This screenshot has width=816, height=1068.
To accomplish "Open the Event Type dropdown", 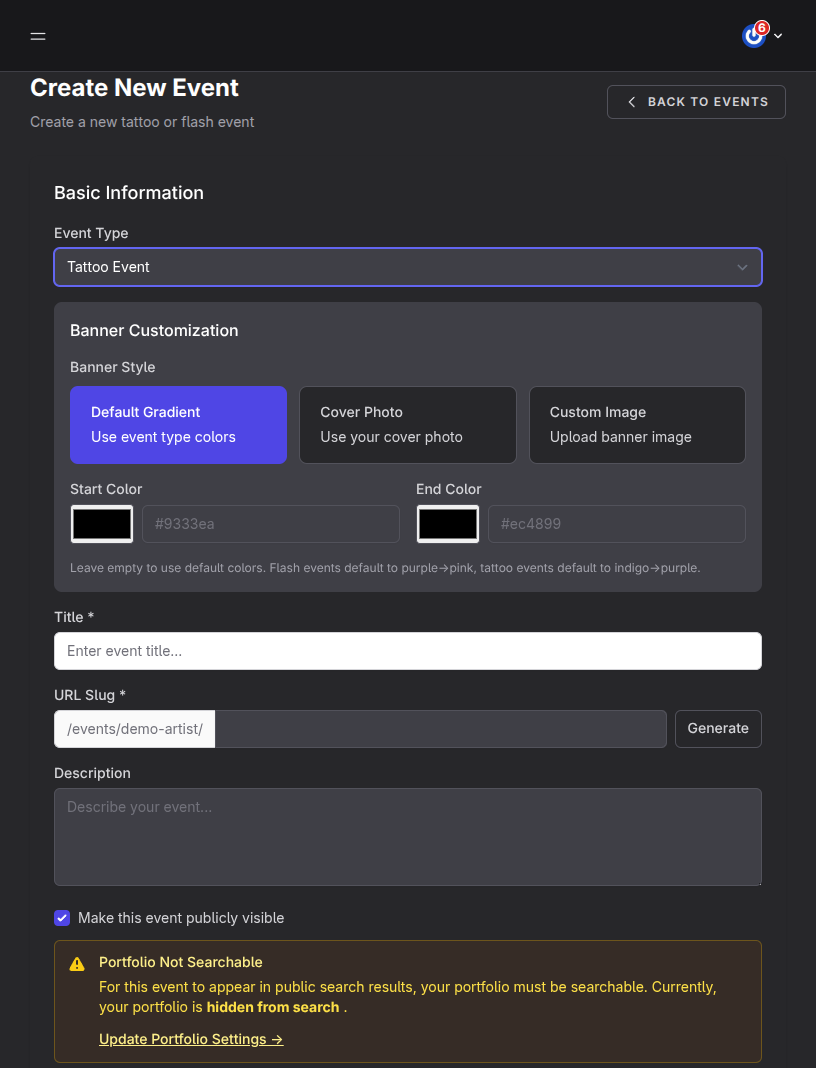I will click(408, 267).
